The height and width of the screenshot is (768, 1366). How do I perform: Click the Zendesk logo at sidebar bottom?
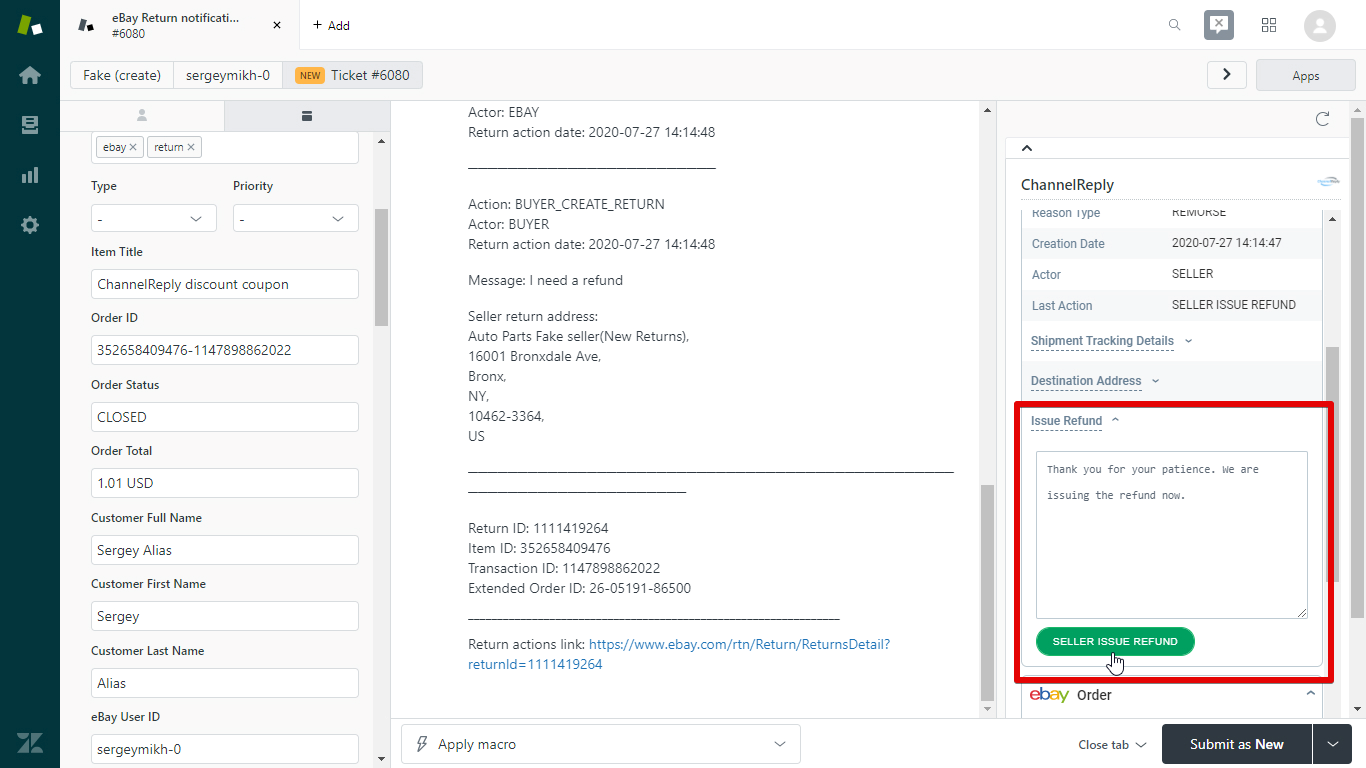coord(30,742)
